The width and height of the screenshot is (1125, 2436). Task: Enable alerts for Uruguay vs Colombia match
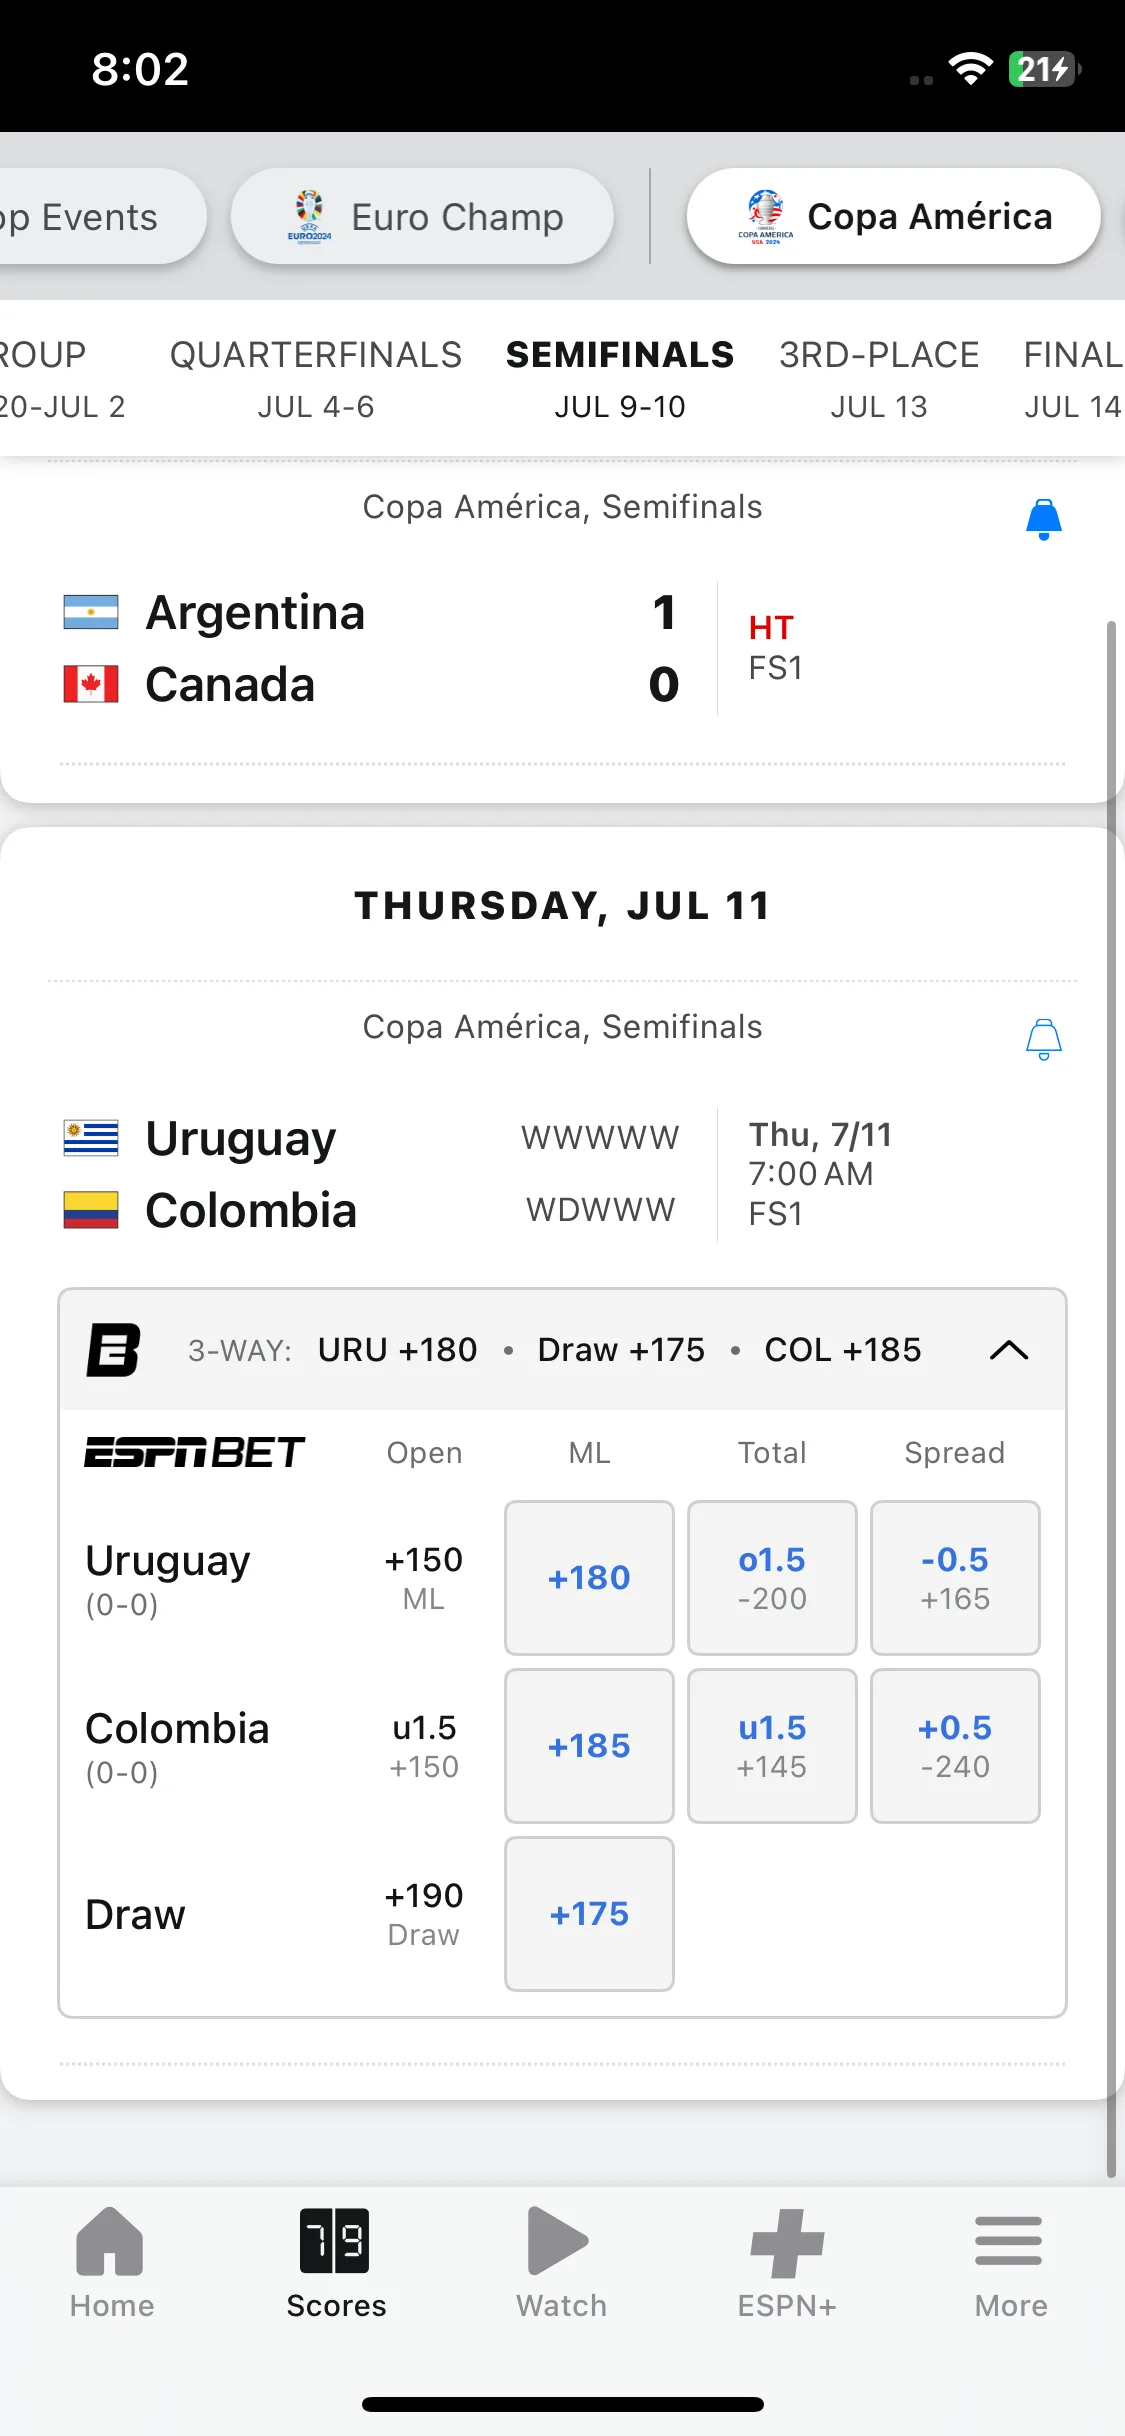coord(1043,1039)
